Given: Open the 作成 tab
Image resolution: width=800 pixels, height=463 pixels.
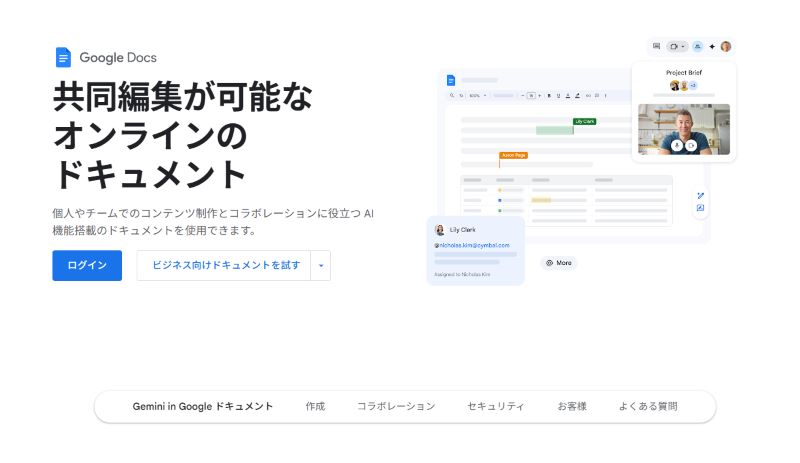Looking at the screenshot, I should point(315,406).
